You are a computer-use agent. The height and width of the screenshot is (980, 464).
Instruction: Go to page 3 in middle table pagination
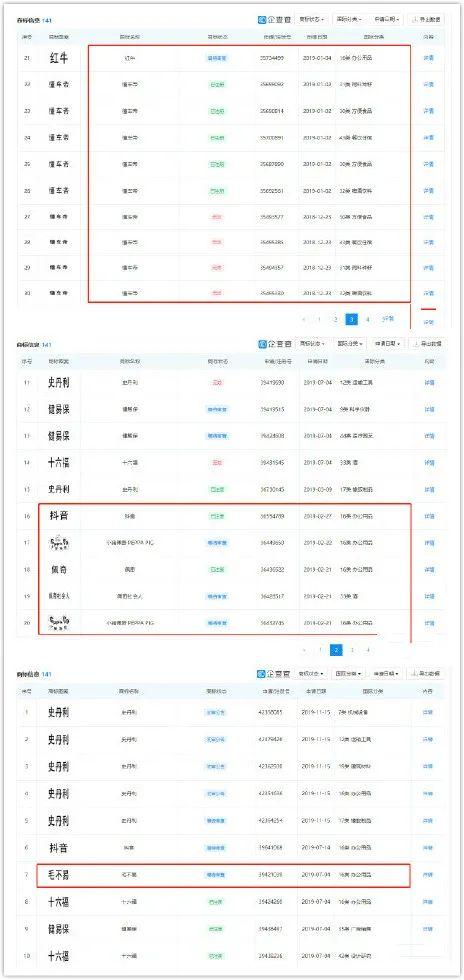click(x=352, y=650)
